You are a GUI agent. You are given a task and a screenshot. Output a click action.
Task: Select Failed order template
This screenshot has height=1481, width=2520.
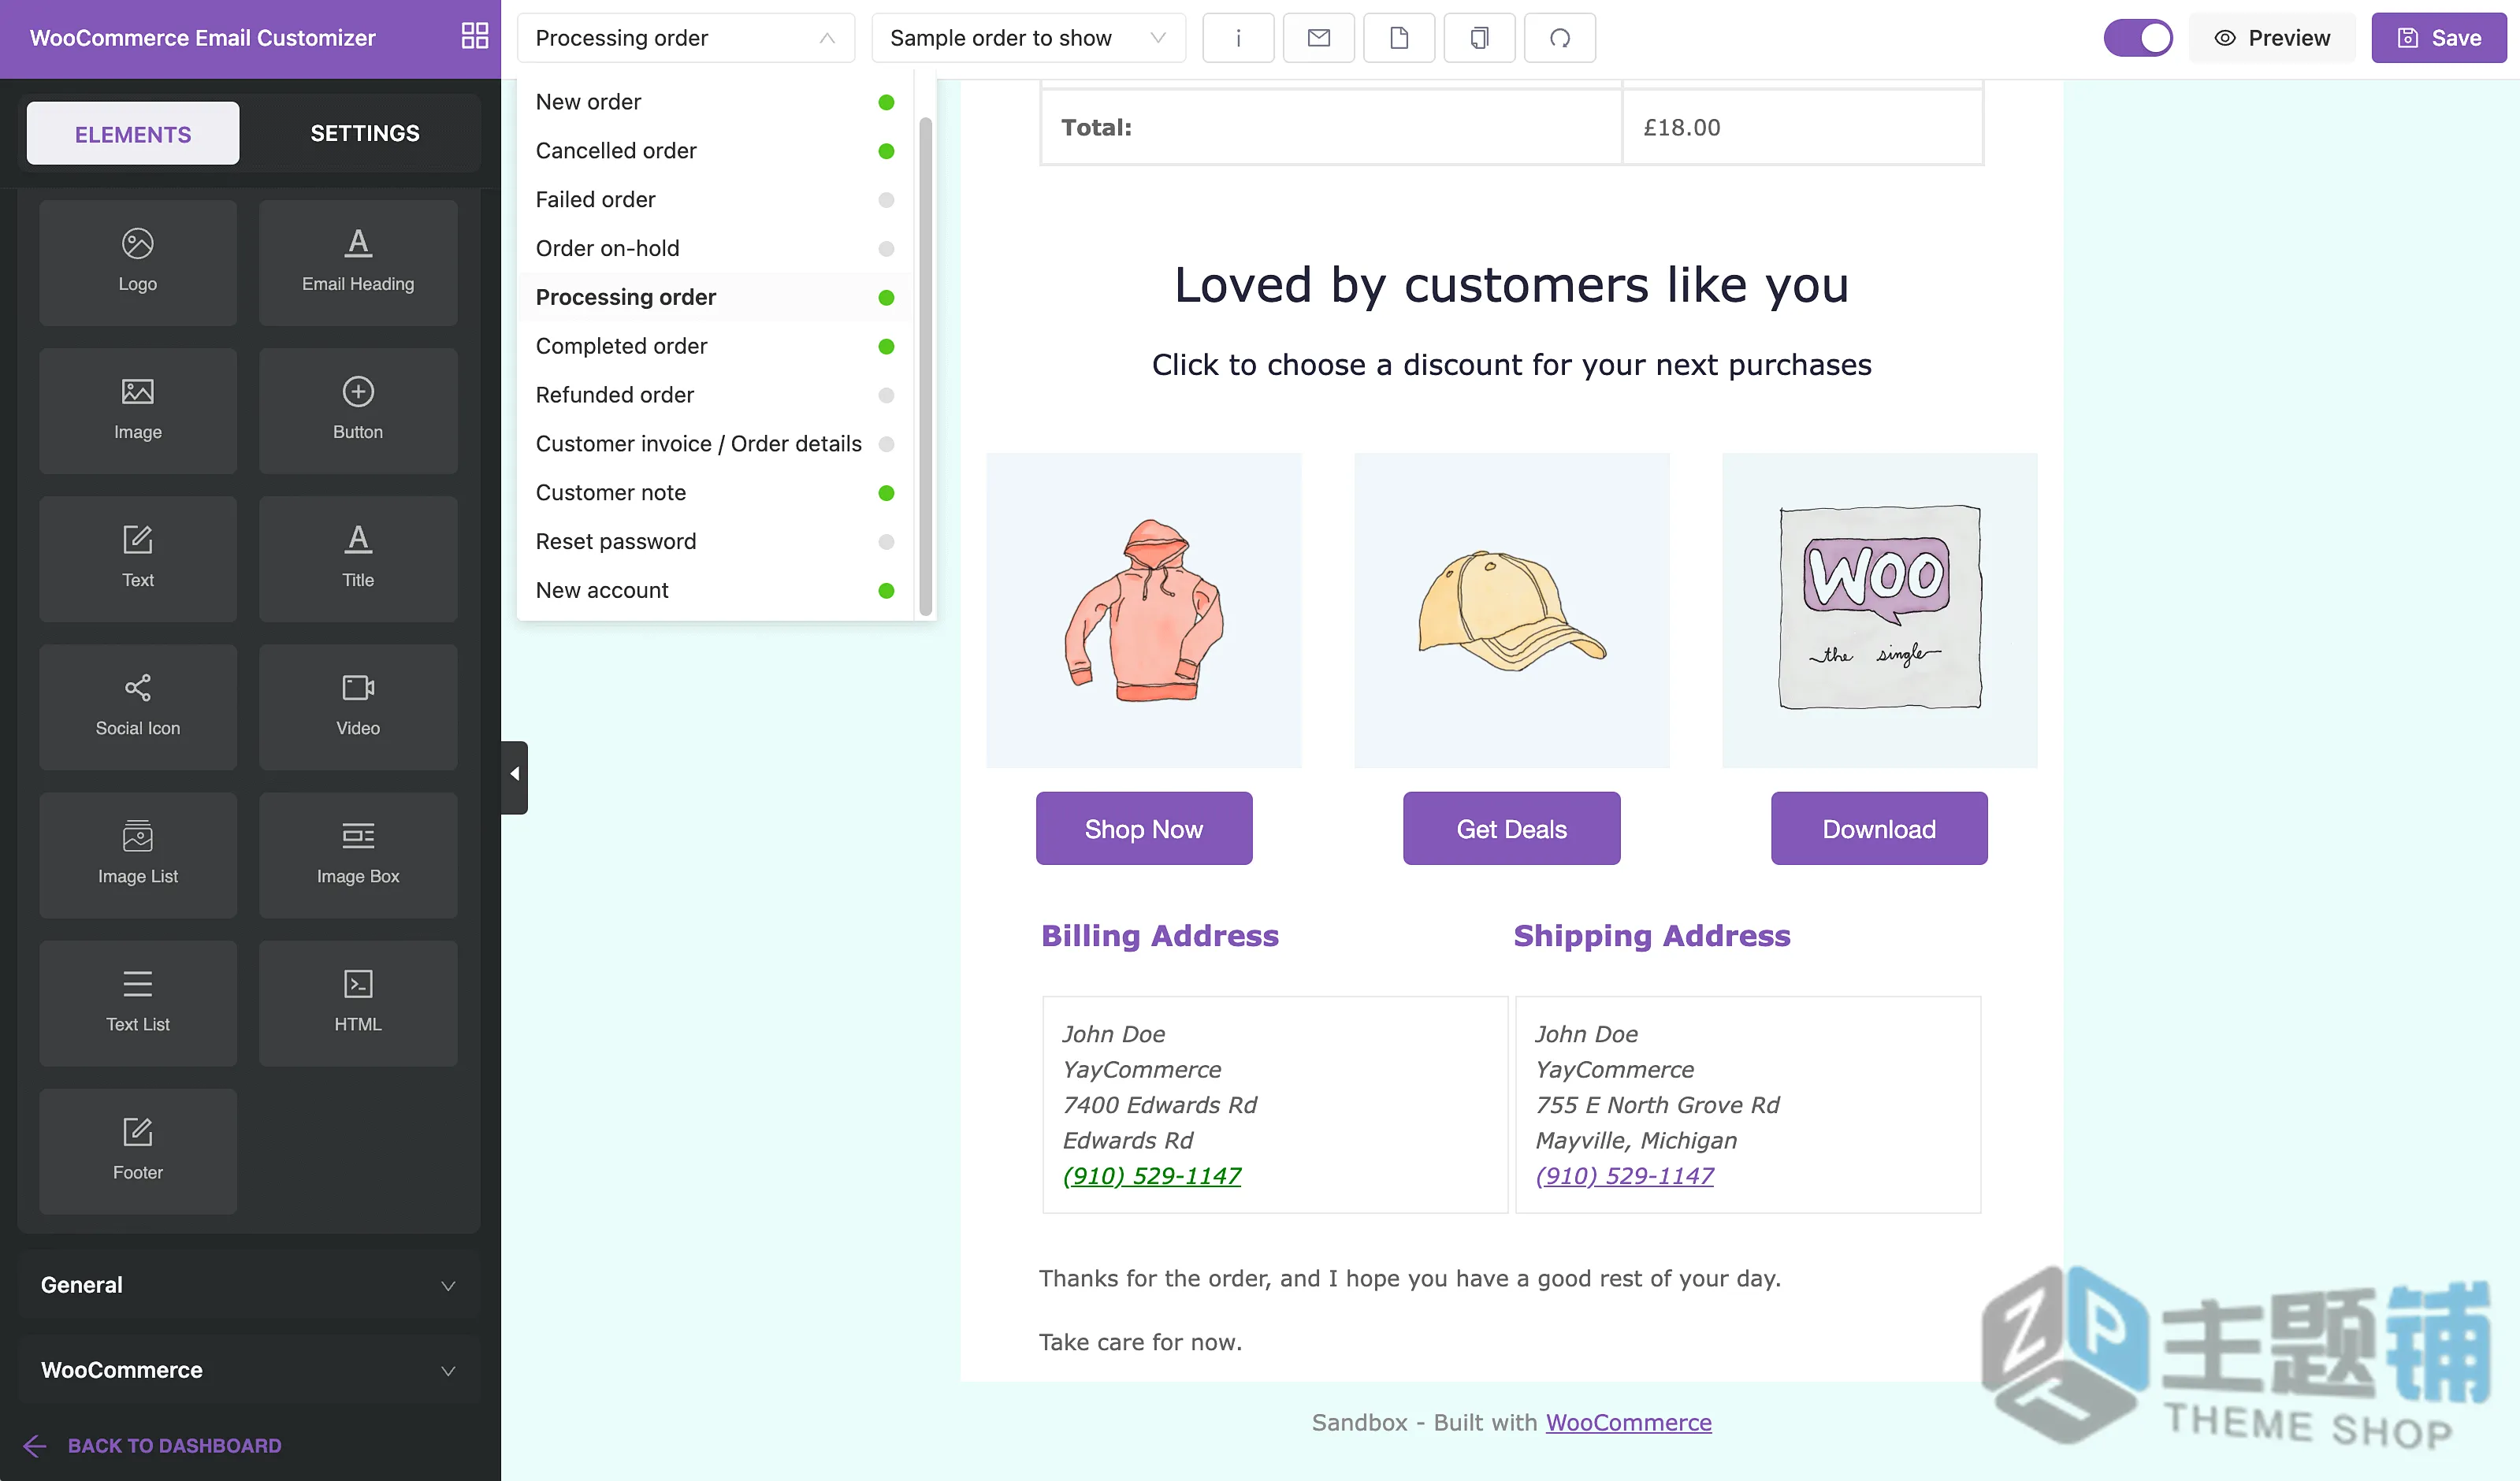pyautogui.click(x=714, y=200)
